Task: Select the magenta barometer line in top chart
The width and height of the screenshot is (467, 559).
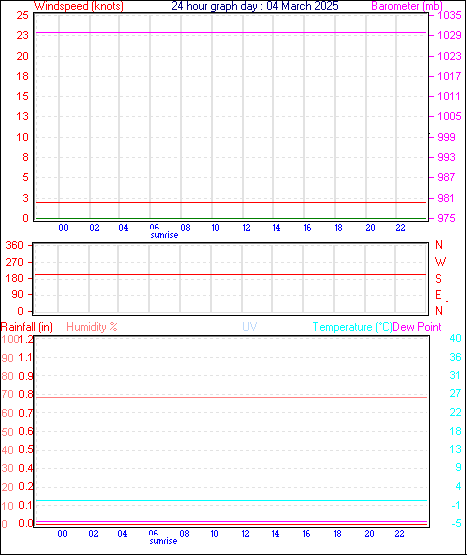Action: [x=231, y=32]
